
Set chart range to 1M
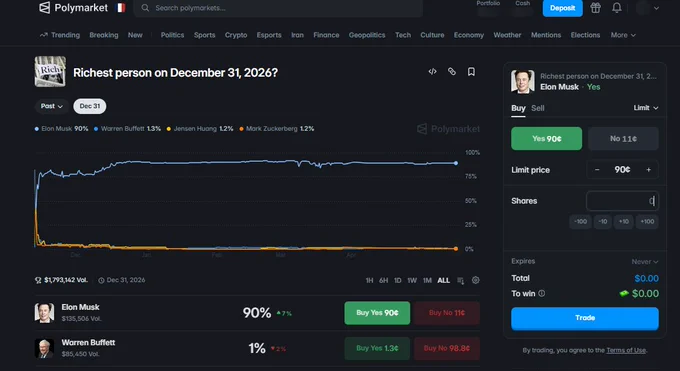(427, 281)
